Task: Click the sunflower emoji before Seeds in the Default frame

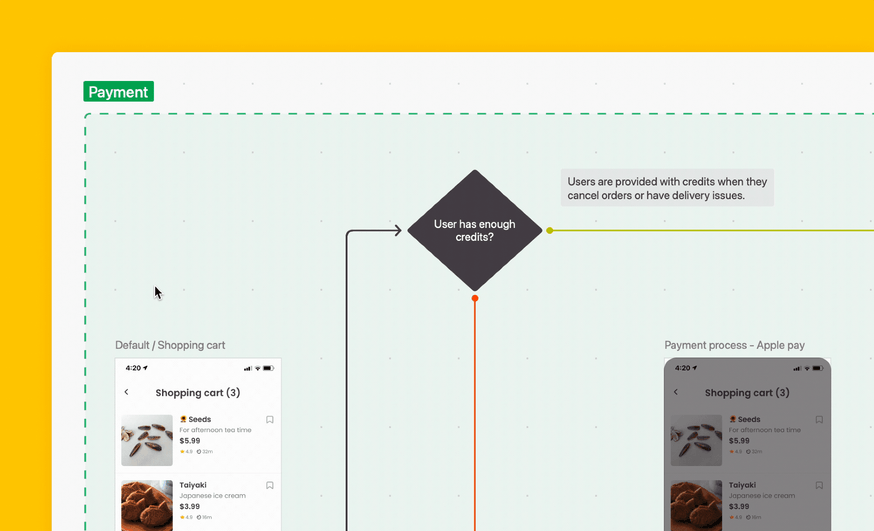Action: point(183,419)
